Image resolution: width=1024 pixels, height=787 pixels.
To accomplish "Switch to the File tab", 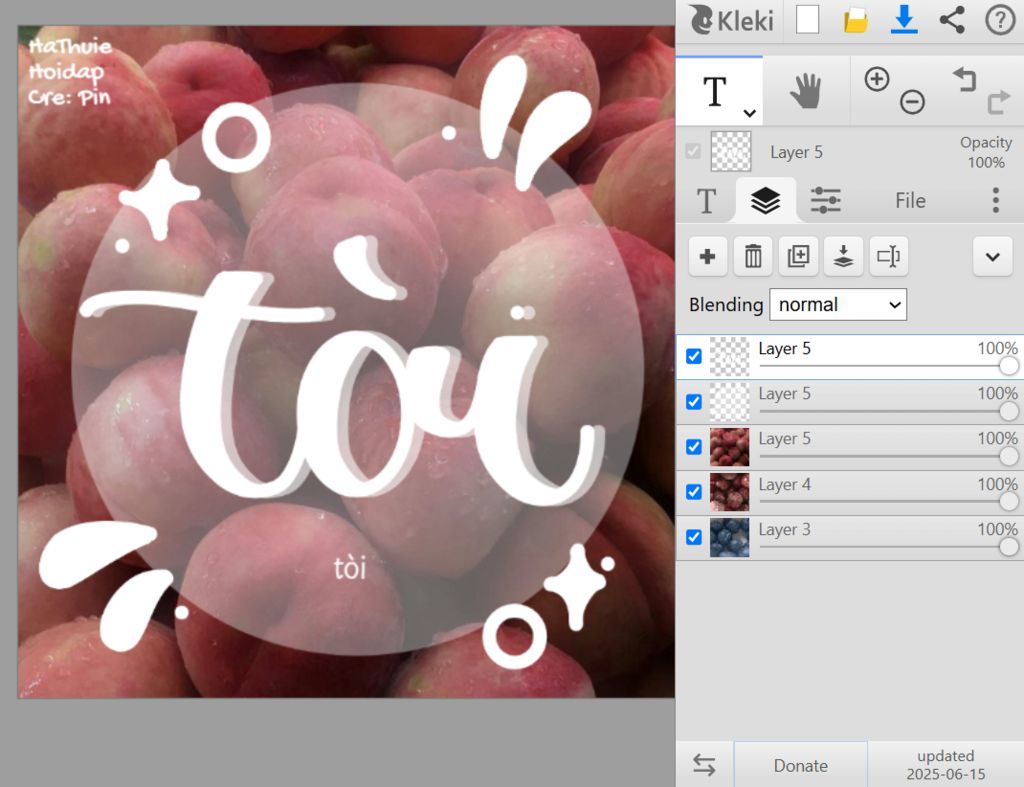I will pyautogui.click(x=909, y=201).
